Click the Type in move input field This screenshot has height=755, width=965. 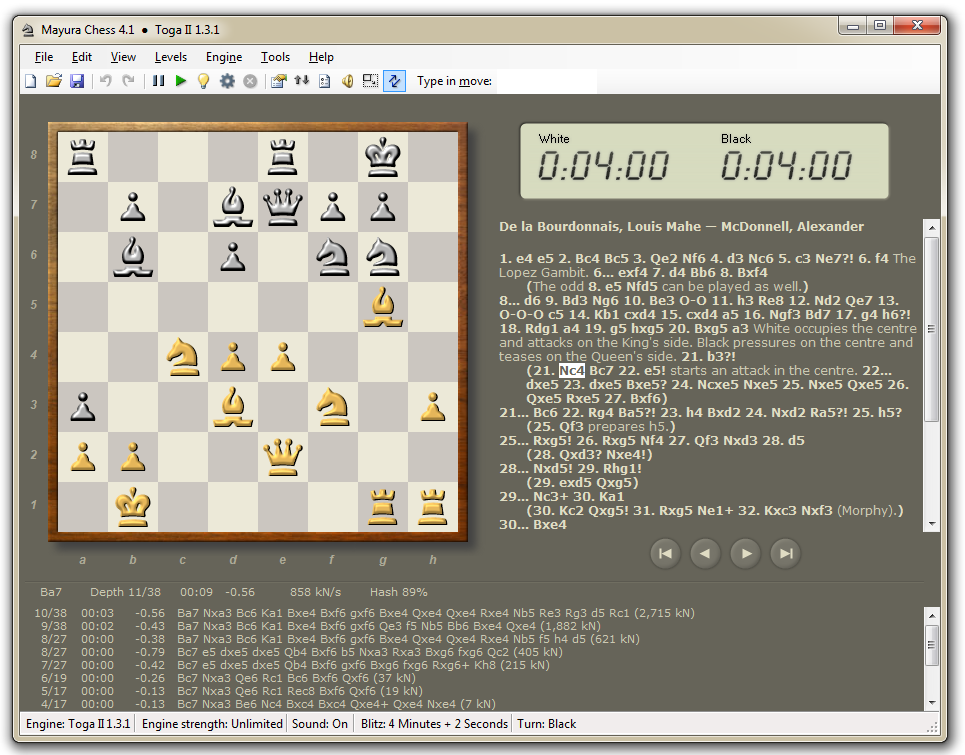[x=546, y=81]
